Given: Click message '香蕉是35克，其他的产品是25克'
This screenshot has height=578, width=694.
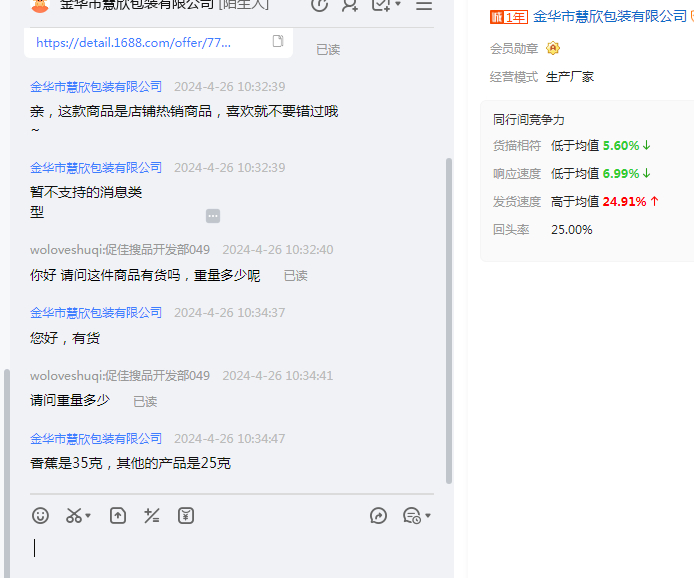Looking at the screenshot, I should point(131,463).
